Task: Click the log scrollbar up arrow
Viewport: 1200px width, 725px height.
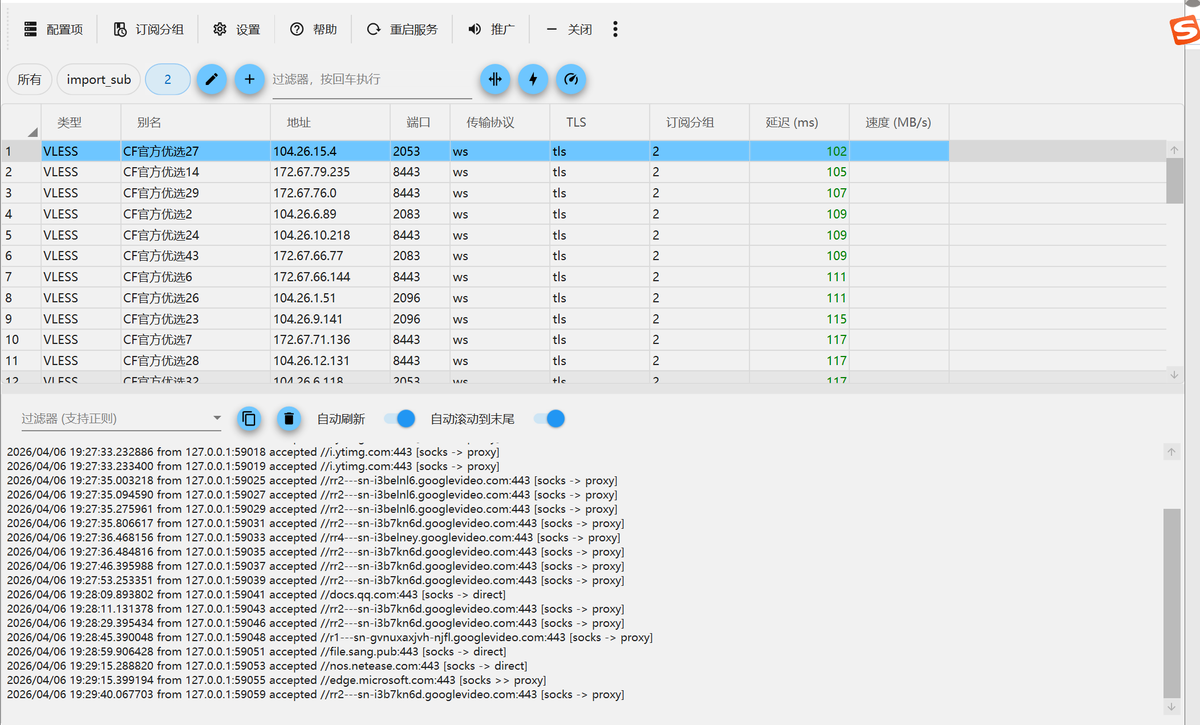Action: 1172,452
